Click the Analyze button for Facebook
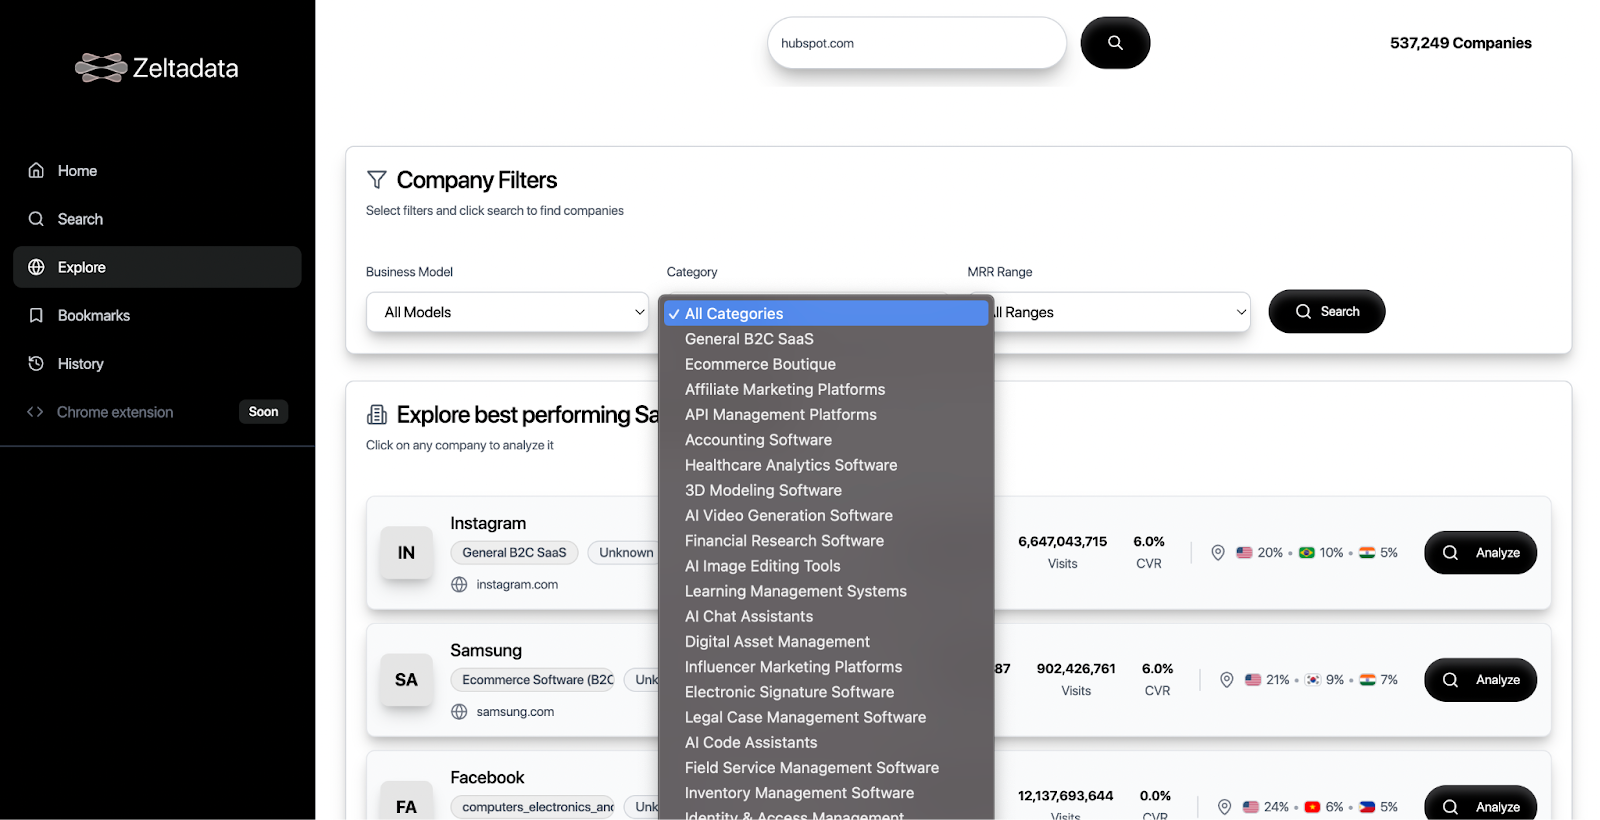1600x820 pixels. (1480, 803)
